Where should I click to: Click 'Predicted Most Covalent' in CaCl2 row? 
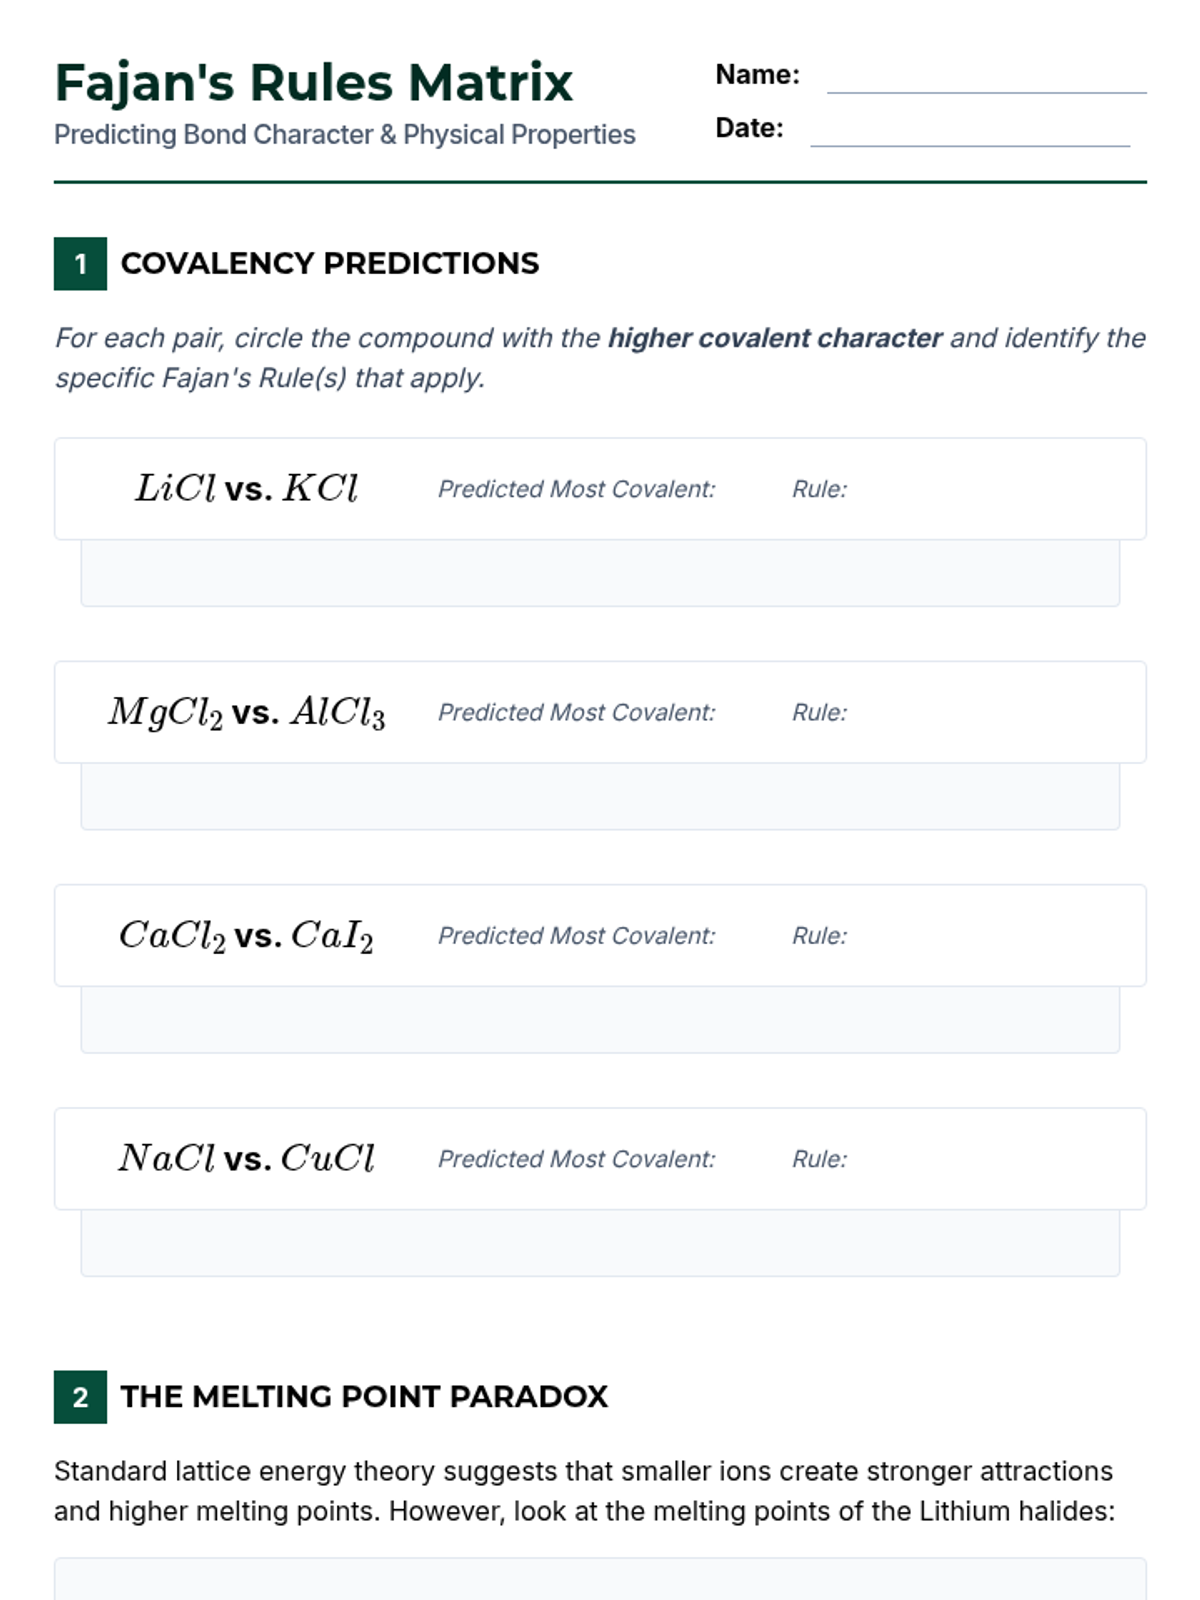click(x=576, y=936)
